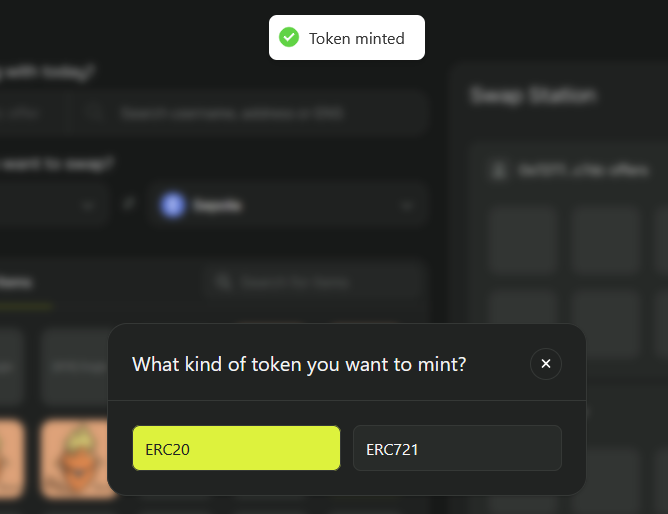Click the Sepolia network logo icon
Viewport: 668px width, 514px height.
(x=174, y=206)
